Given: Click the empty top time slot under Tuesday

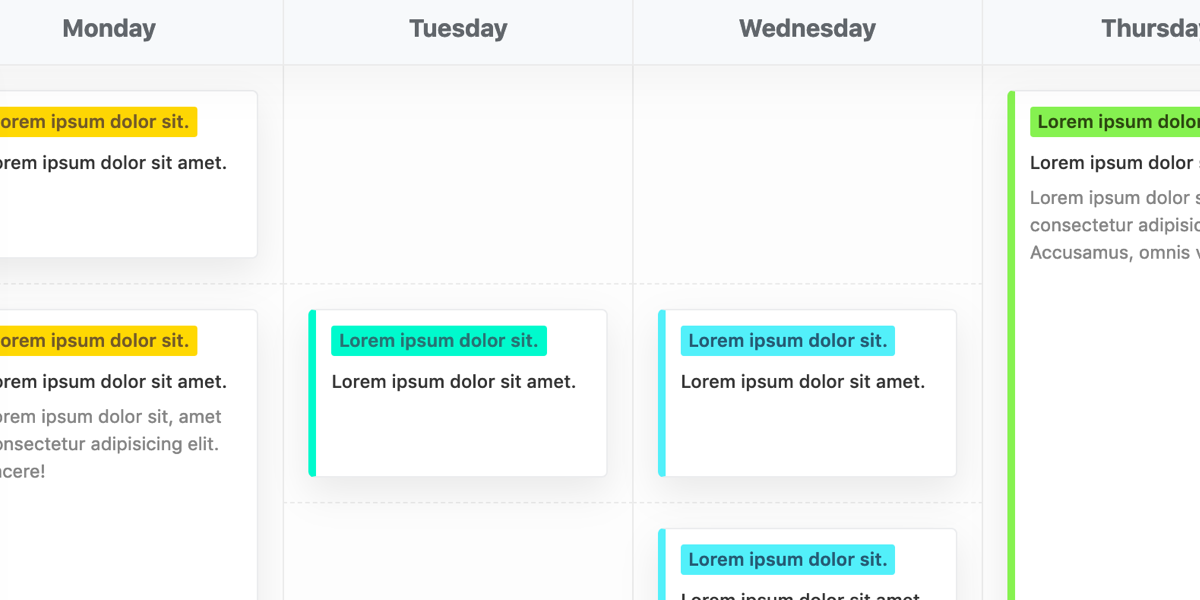Looking at the screenshot, I should point(458,175).
